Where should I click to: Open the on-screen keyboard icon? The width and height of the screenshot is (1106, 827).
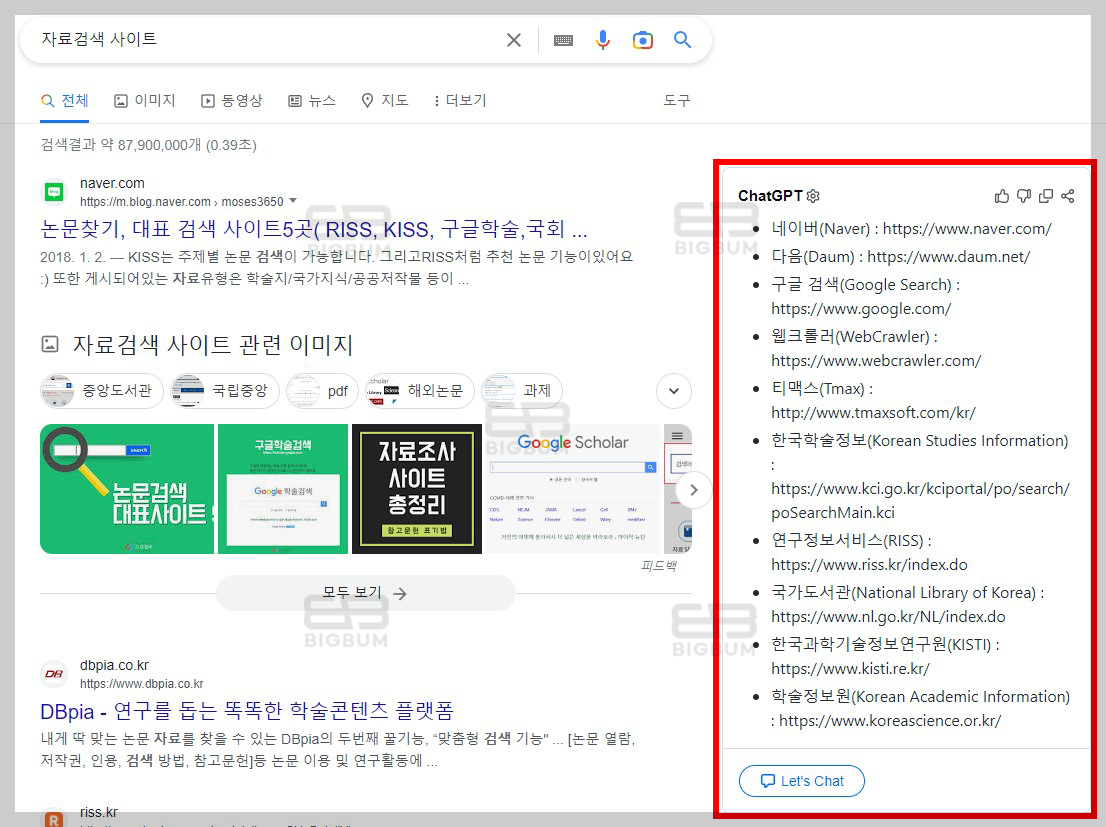tap(563, 40)
